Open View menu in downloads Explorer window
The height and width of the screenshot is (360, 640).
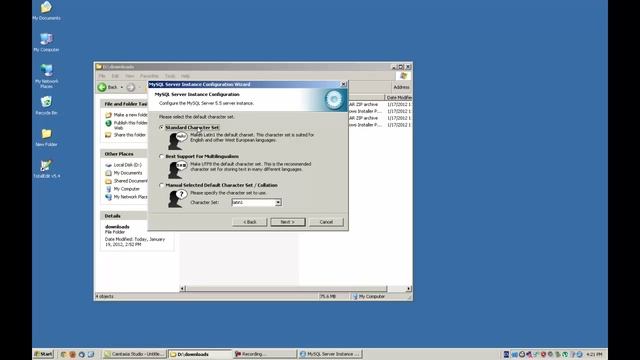tap(130, 76)
